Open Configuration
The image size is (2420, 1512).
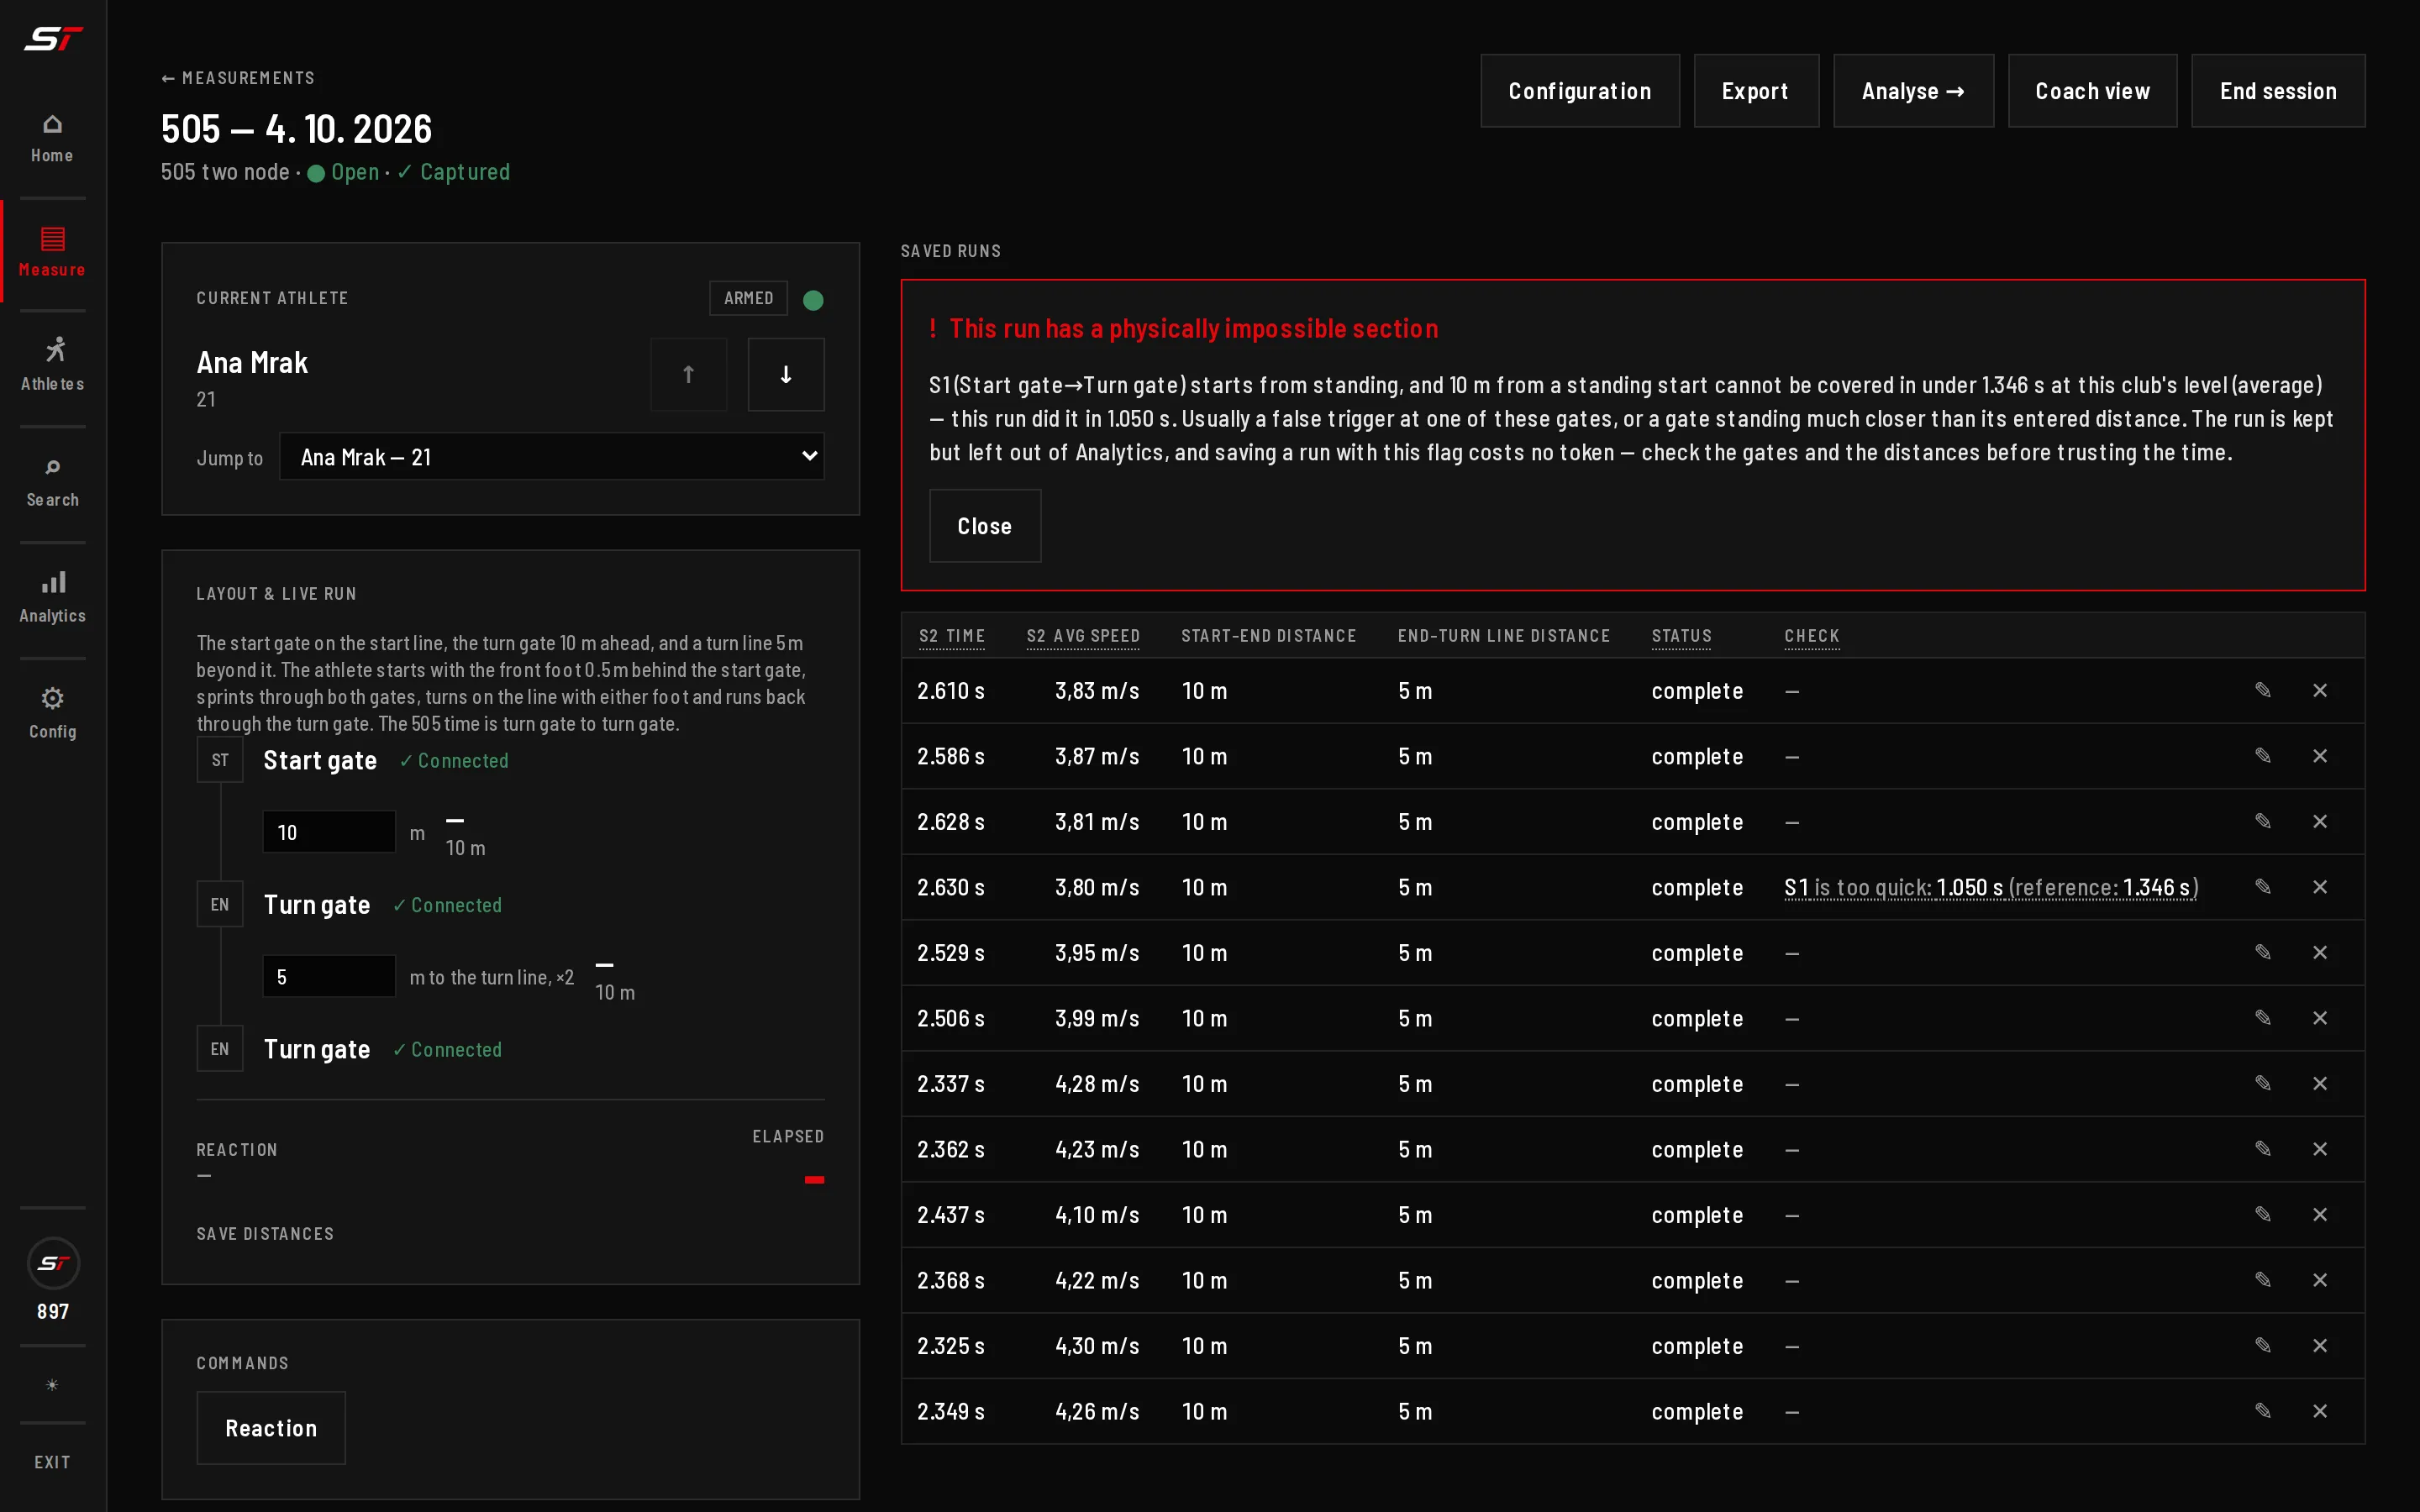click(1580, 91)
